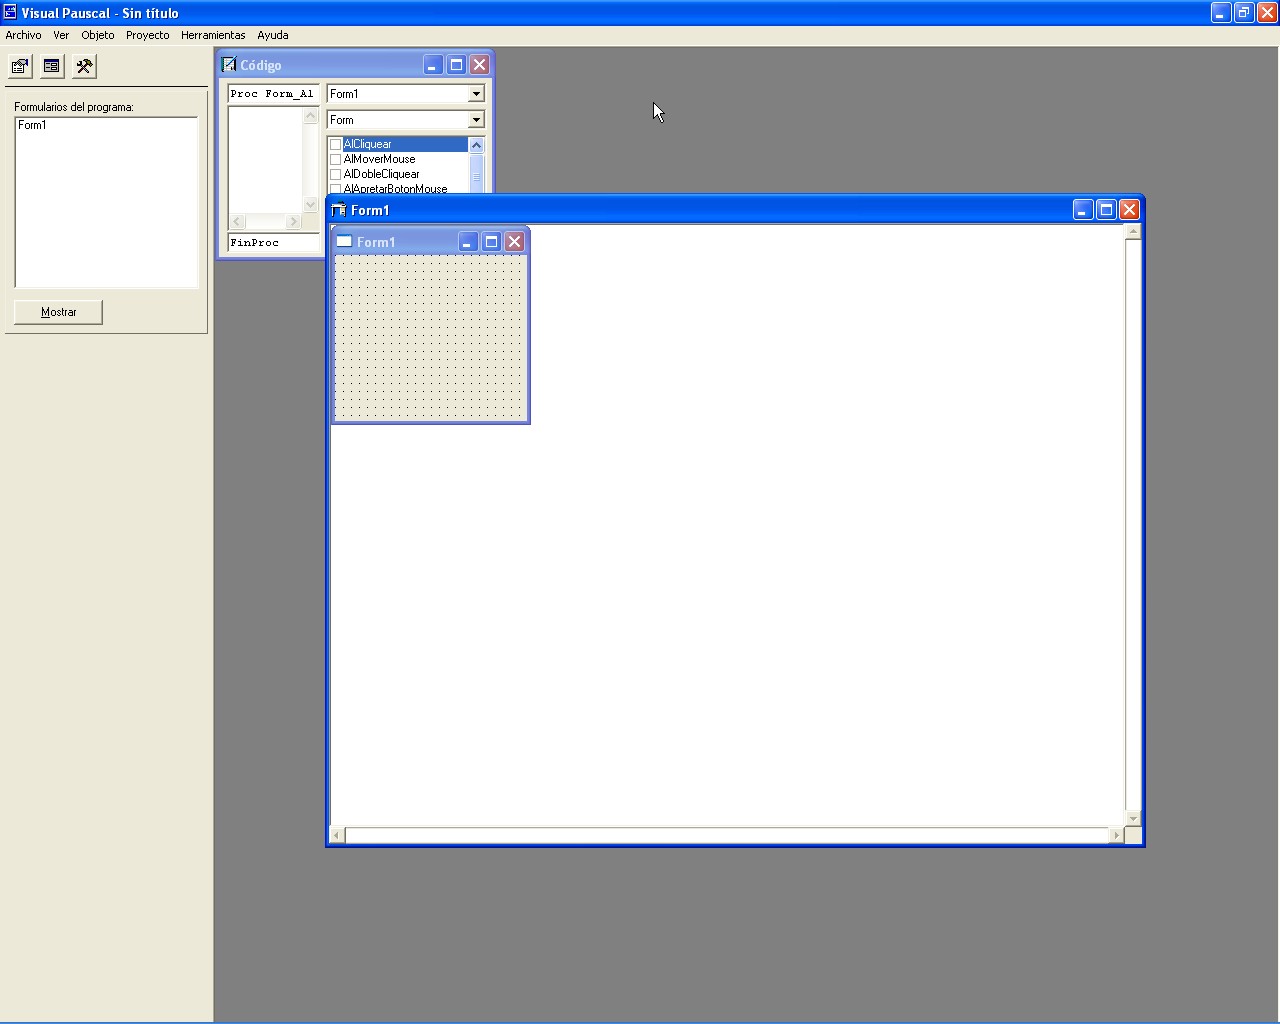Open the Archivo menu
This screenshot has width=1280, height=1024.
(24, 35)
